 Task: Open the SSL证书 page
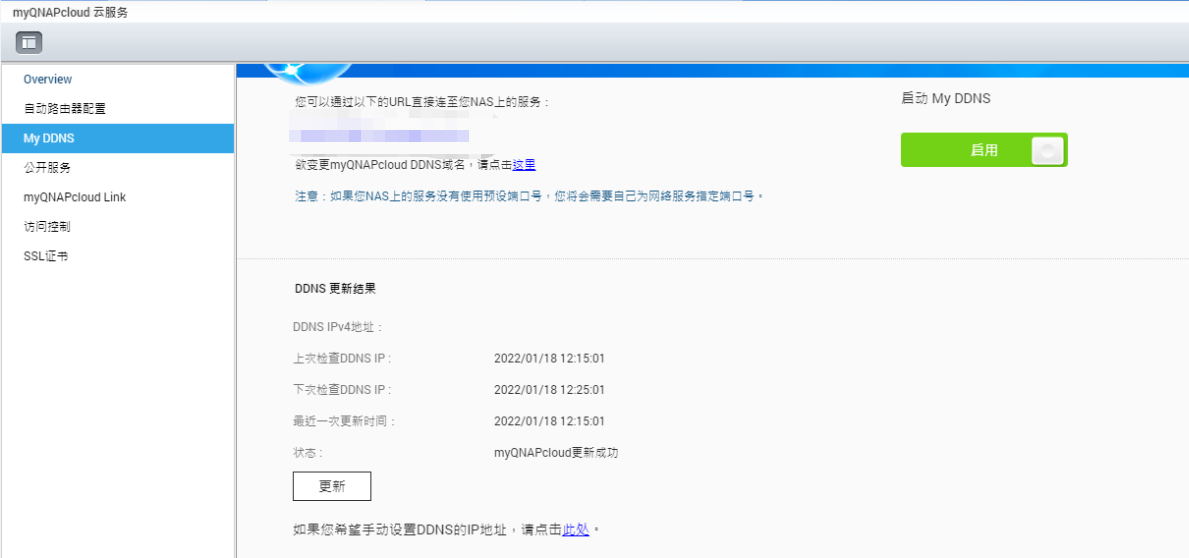pyautogui.click(x=45, y=256)
